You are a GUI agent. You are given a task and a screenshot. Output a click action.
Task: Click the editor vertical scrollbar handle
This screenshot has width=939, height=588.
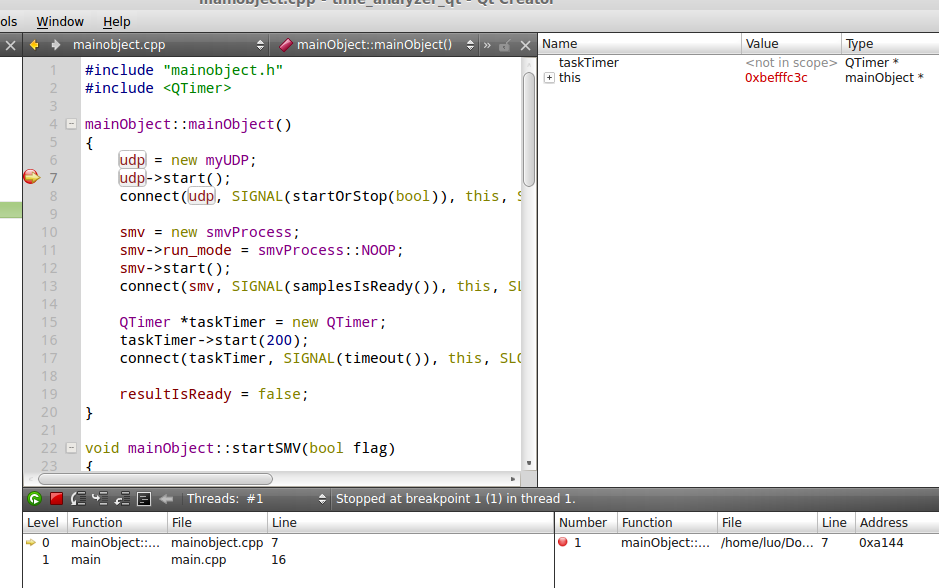pyautogui.click(x=529, y=129)
